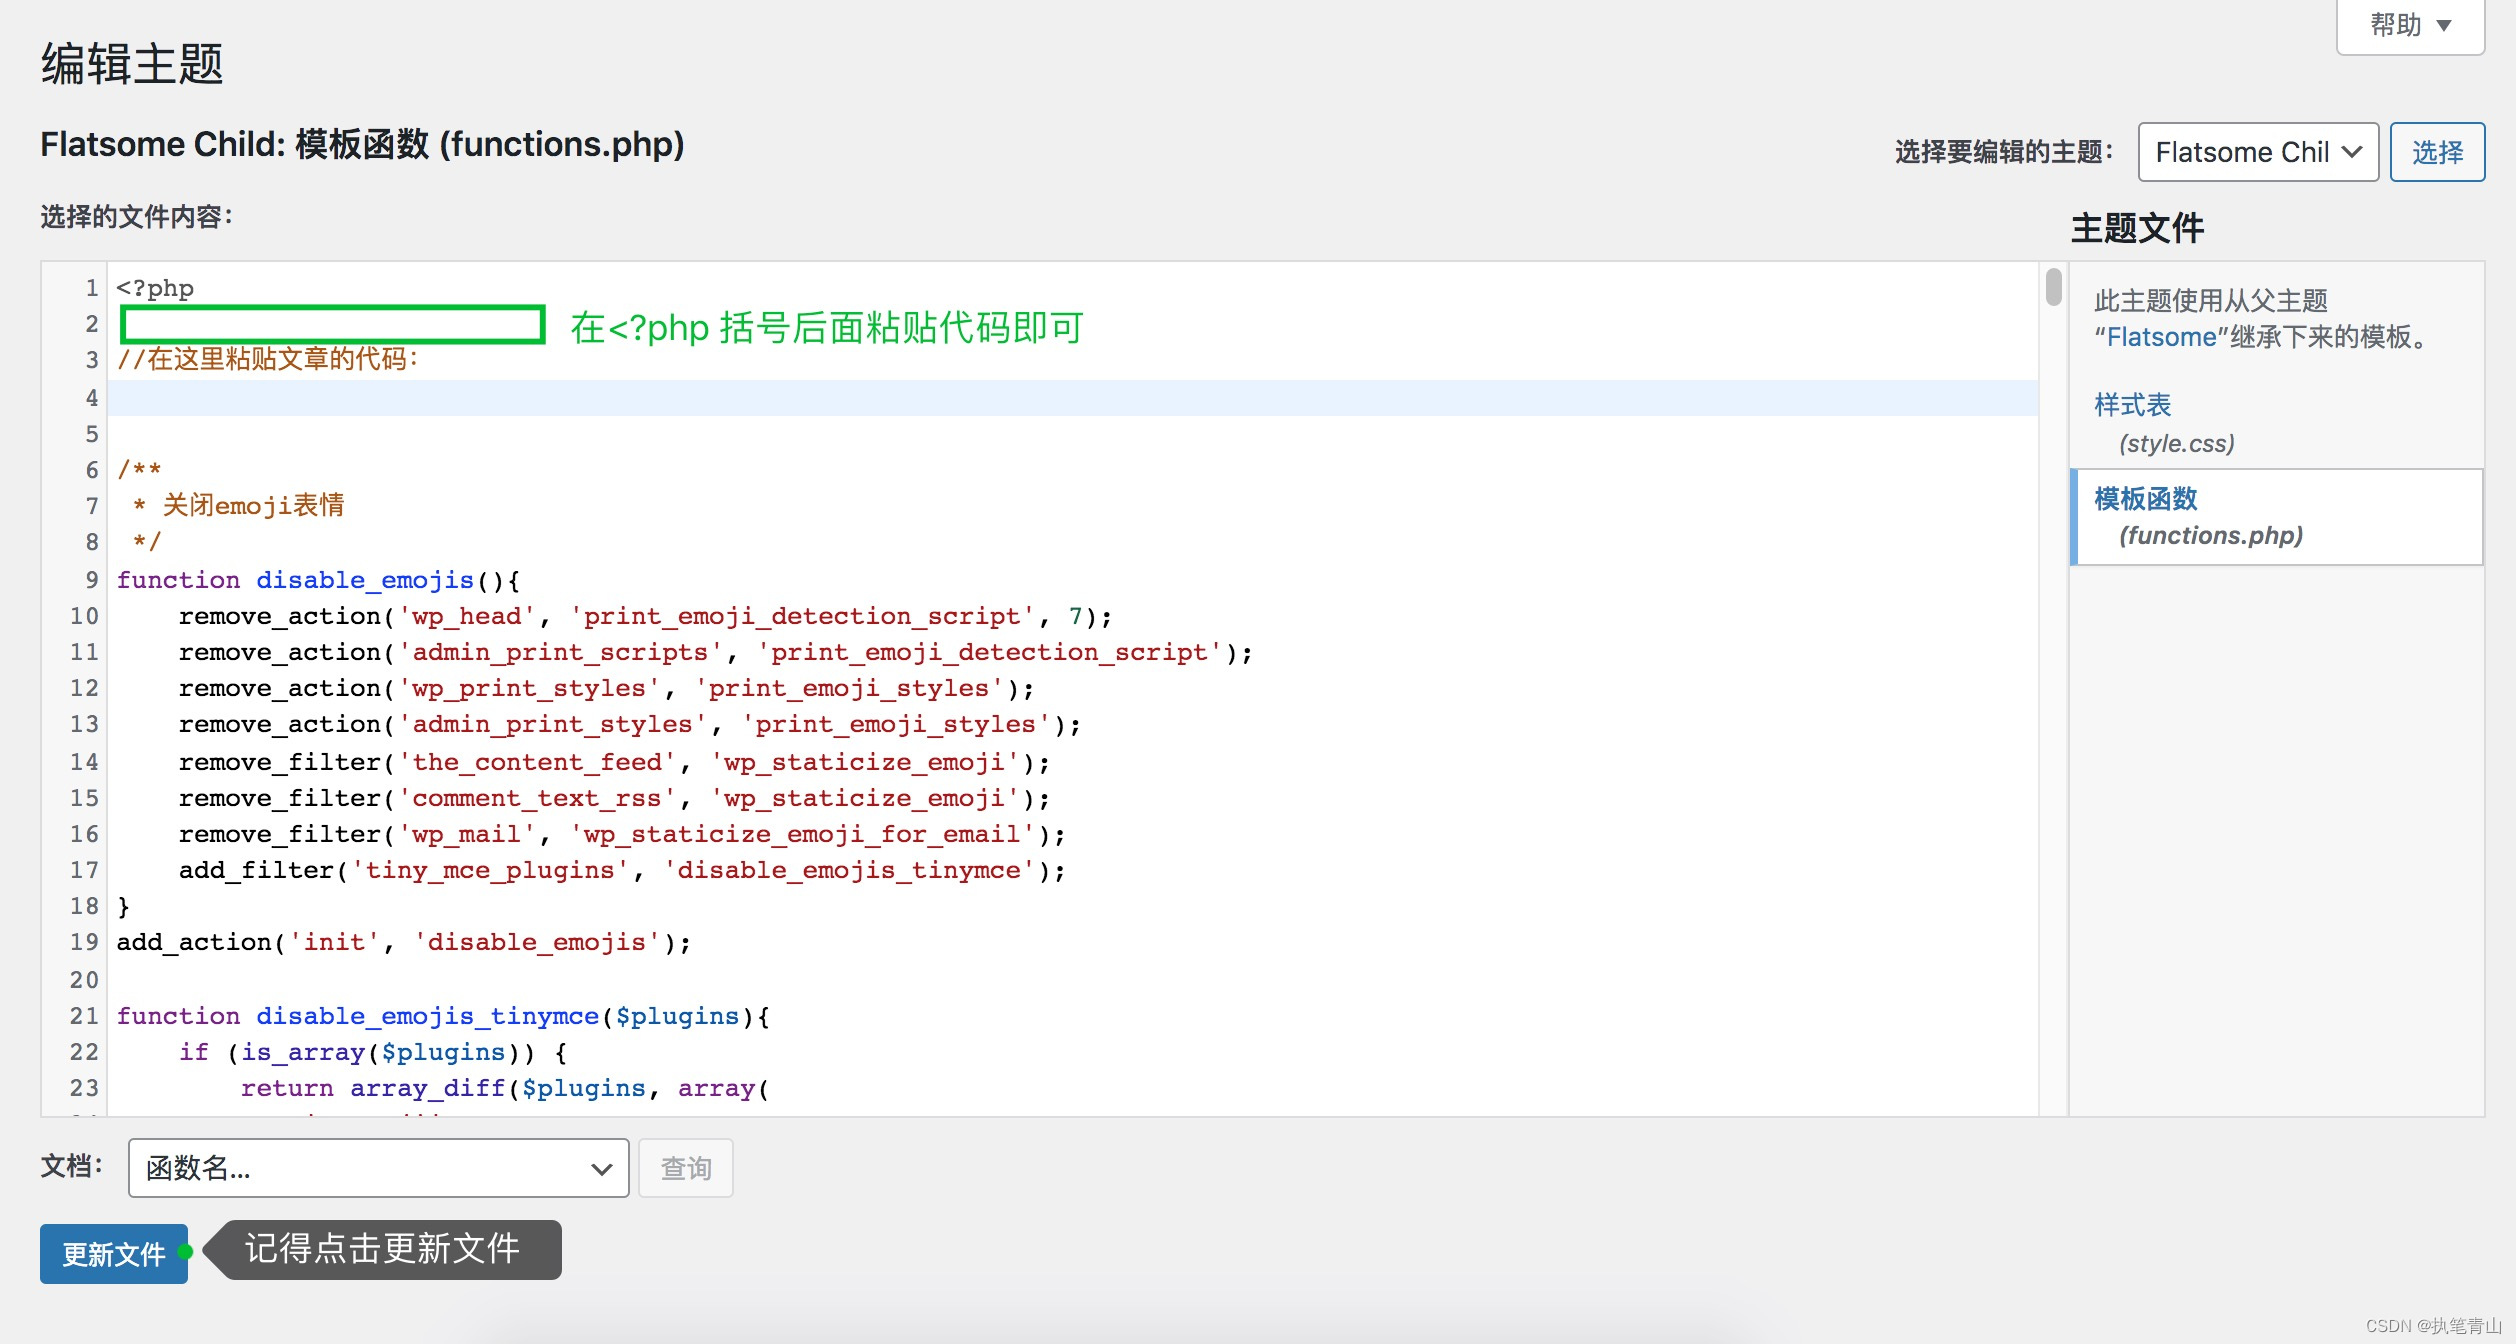Click the 'comment_text_rss' remove_filter line

614,798
